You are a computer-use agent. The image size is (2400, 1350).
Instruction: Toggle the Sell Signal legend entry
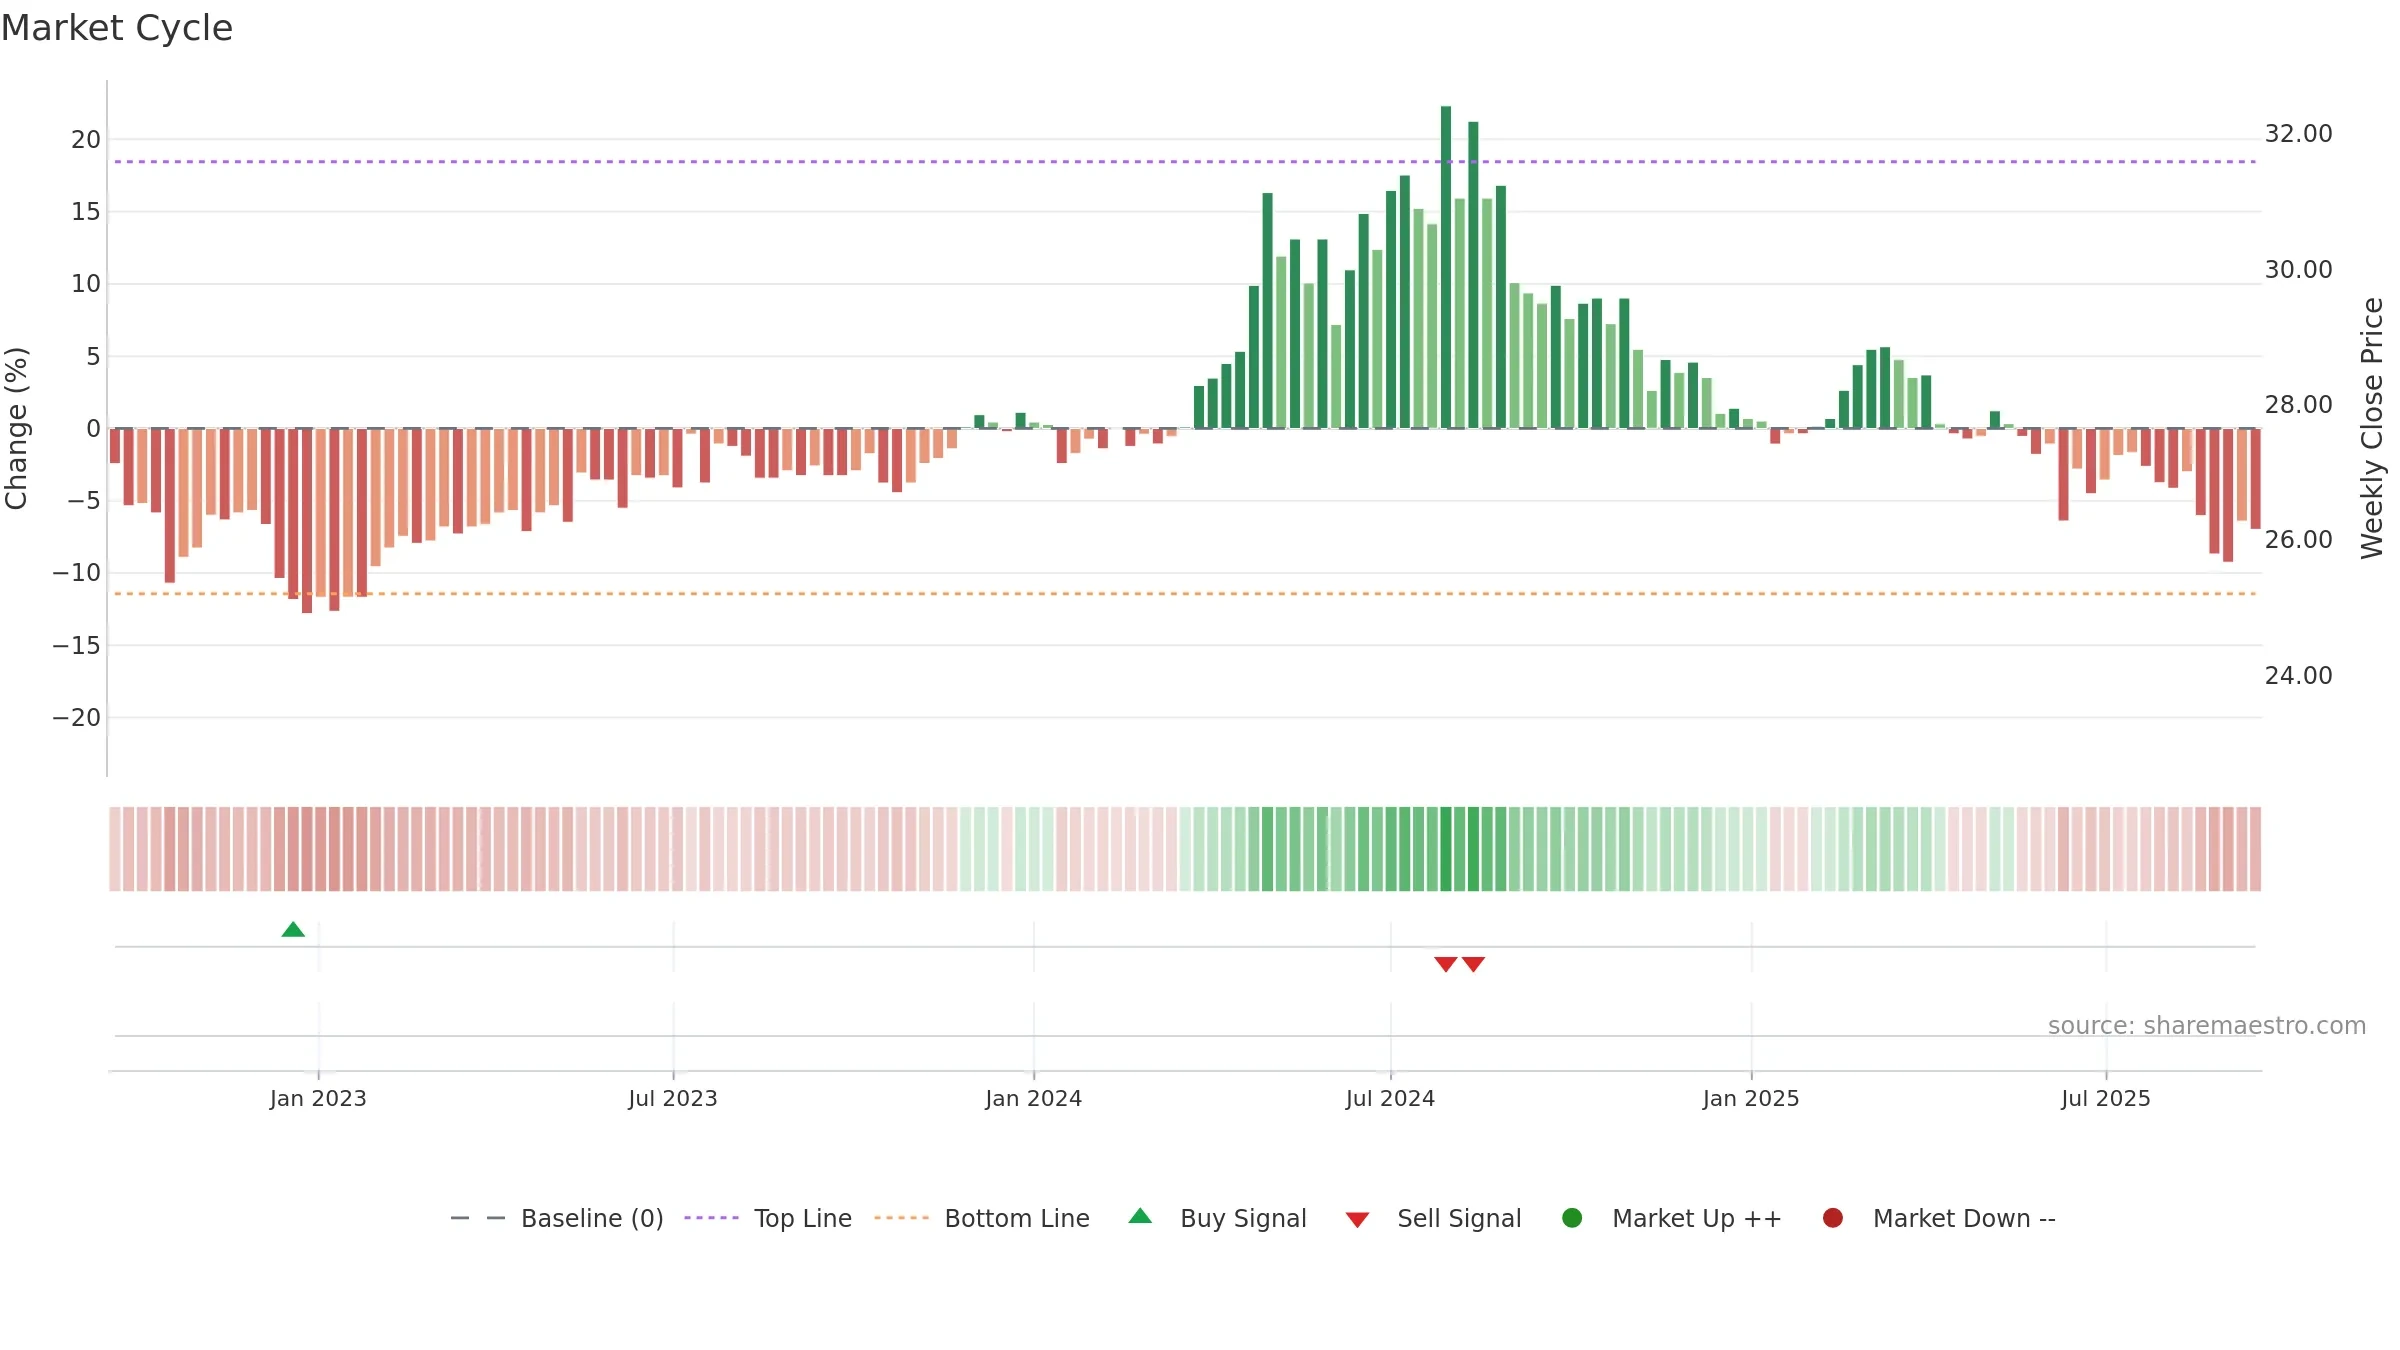click(1433, 1218)
